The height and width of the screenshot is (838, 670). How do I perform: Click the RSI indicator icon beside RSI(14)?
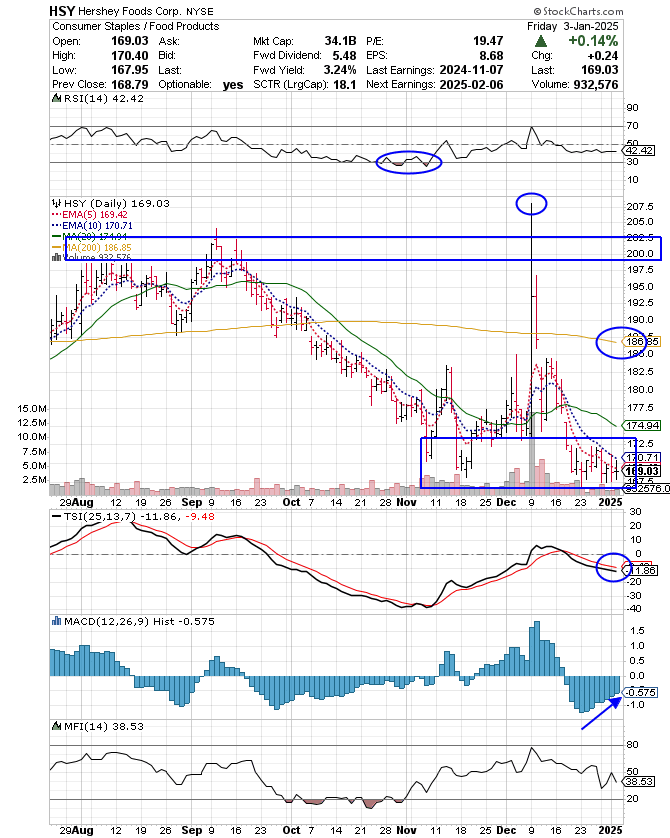click(57, 98)
